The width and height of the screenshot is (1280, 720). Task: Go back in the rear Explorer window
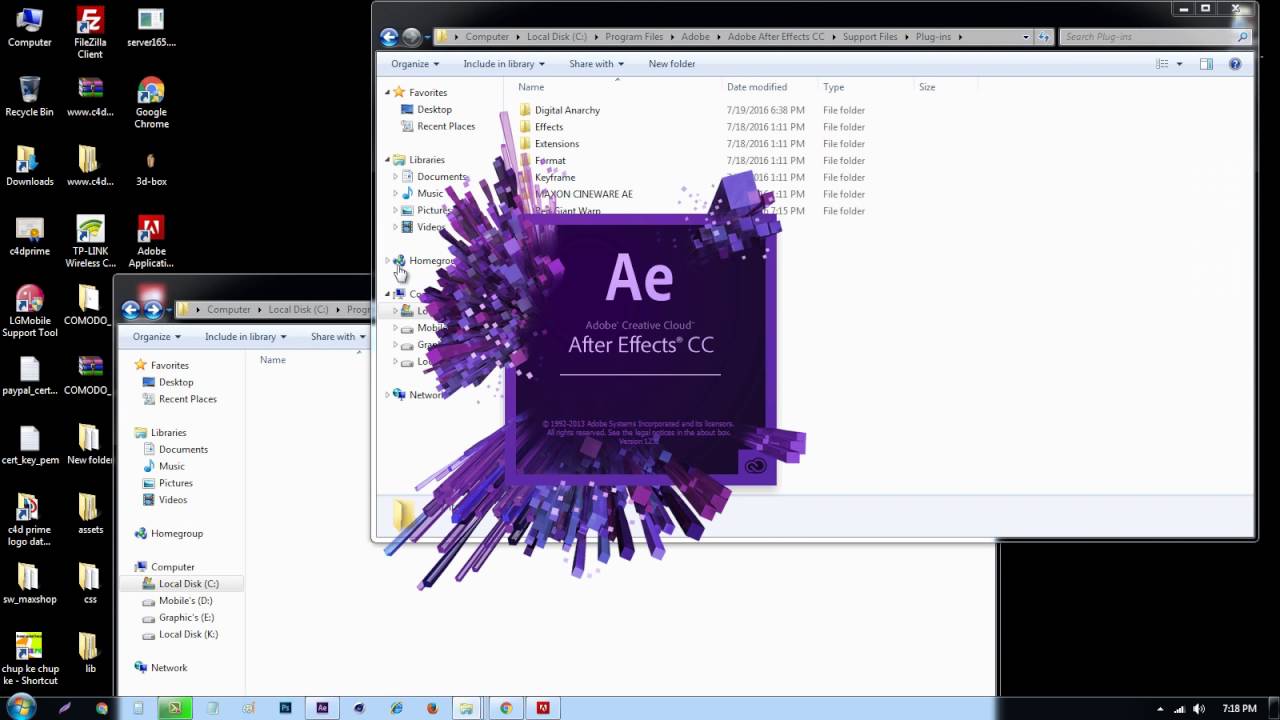[130, 310]
